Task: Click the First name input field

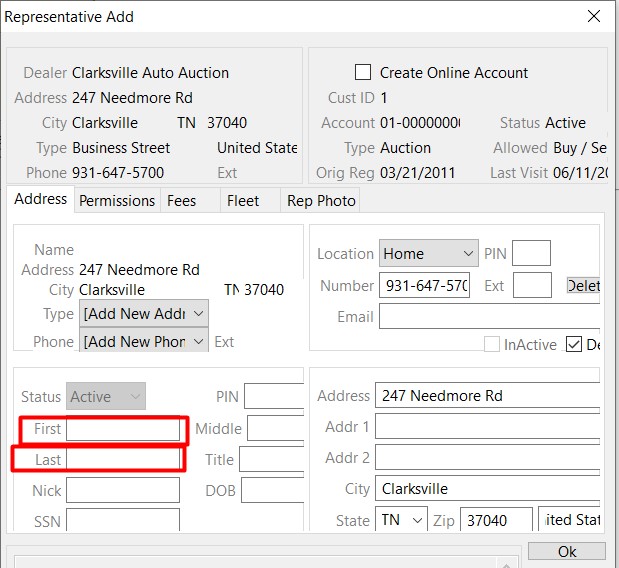Action: coord(123,429)
